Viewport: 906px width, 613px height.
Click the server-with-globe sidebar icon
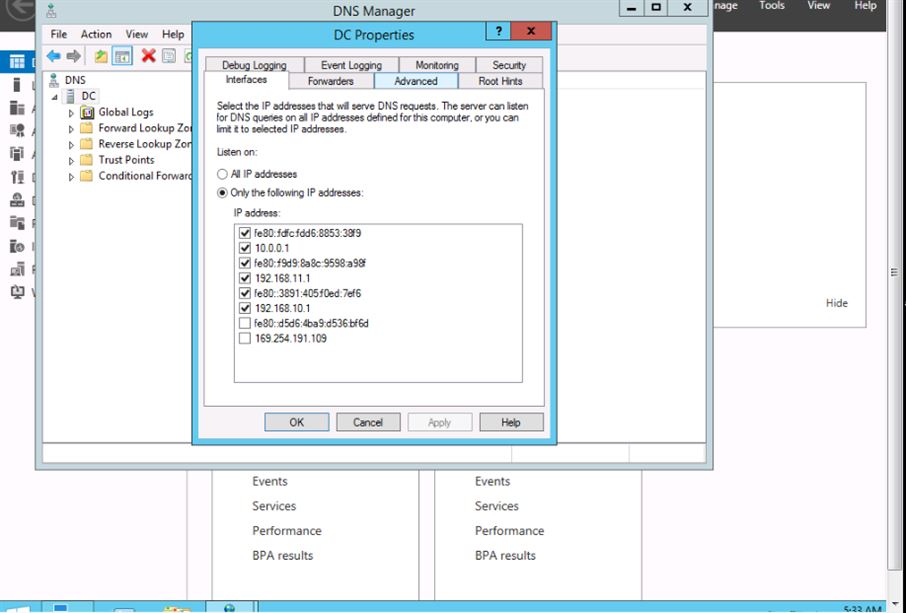(17, 246)
